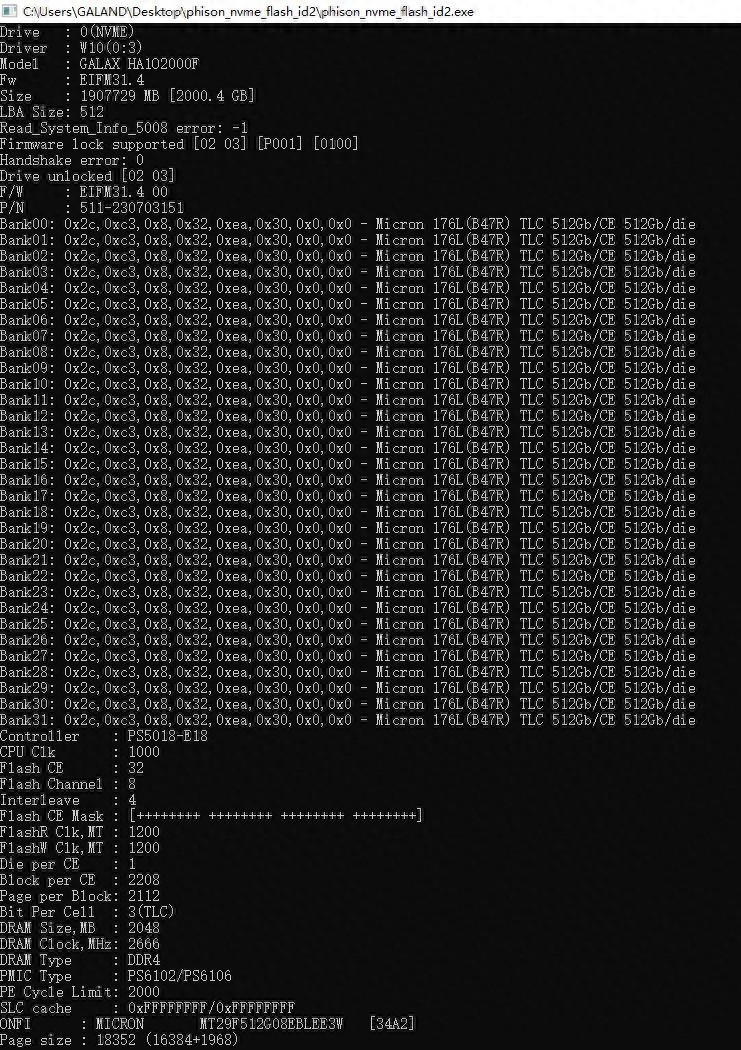Click the PMIC Type PS6102/PS6106 line
This screenshot has height=1050, width=741.
116,976
